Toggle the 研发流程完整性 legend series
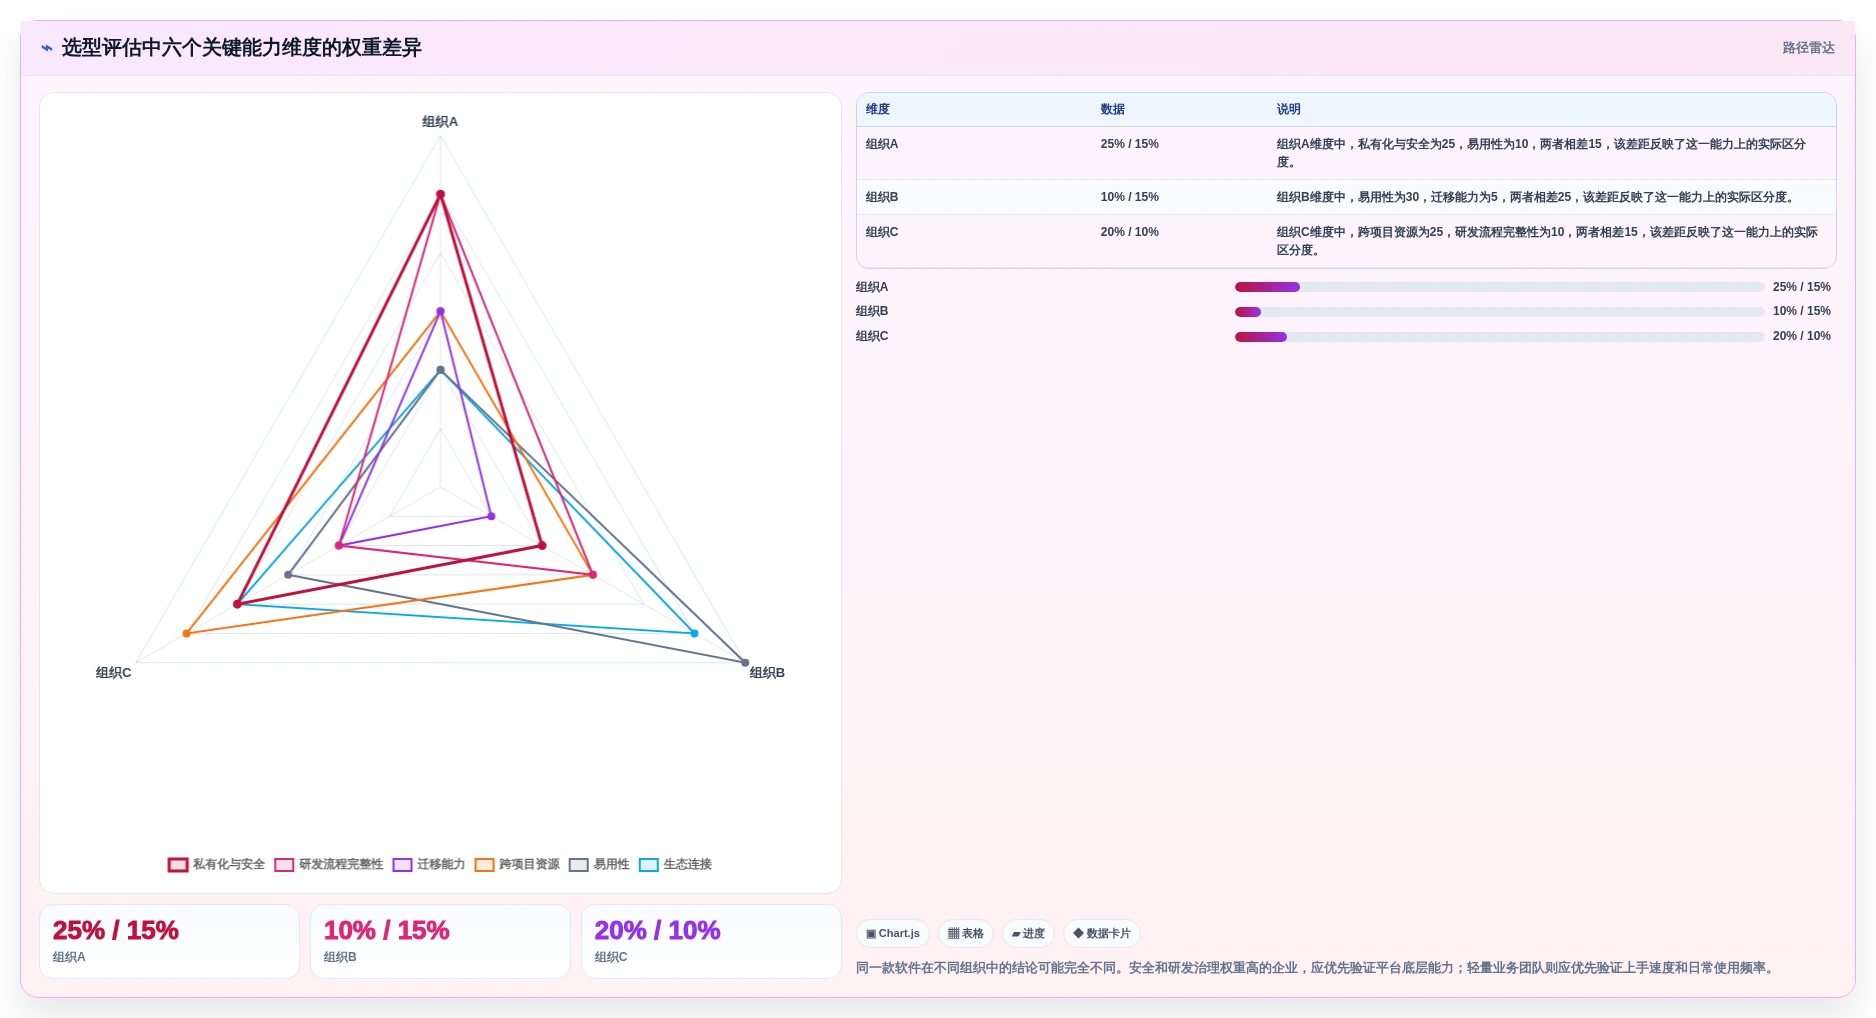The image size is (1876, 1018). coord(329,864)
